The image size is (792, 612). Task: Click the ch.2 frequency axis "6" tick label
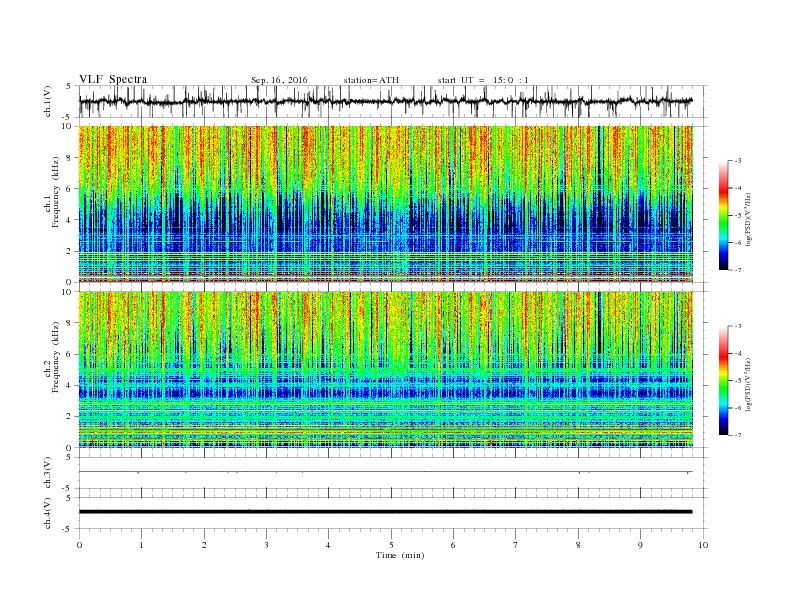pos(70,354)
